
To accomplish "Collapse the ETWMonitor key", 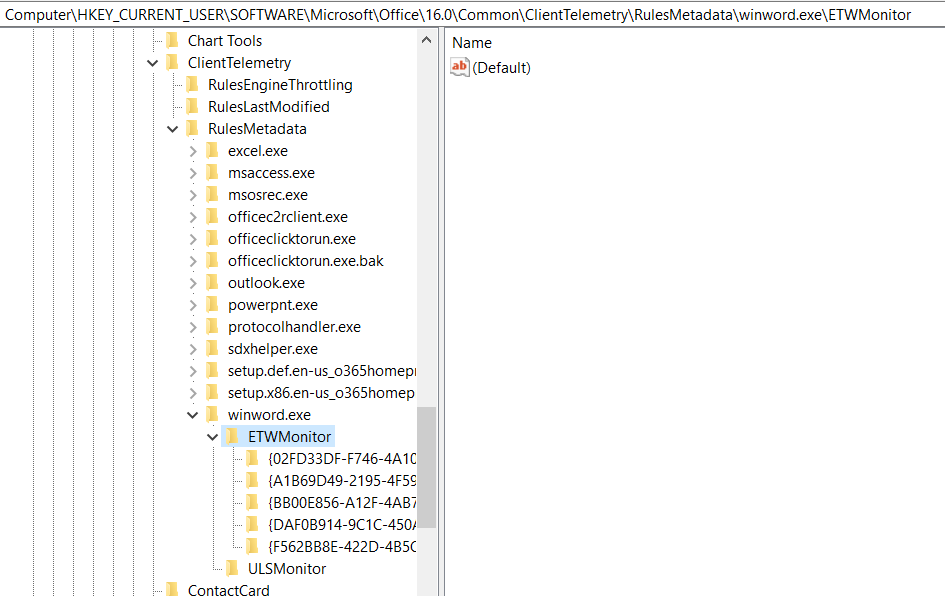I will pos(212,437).
